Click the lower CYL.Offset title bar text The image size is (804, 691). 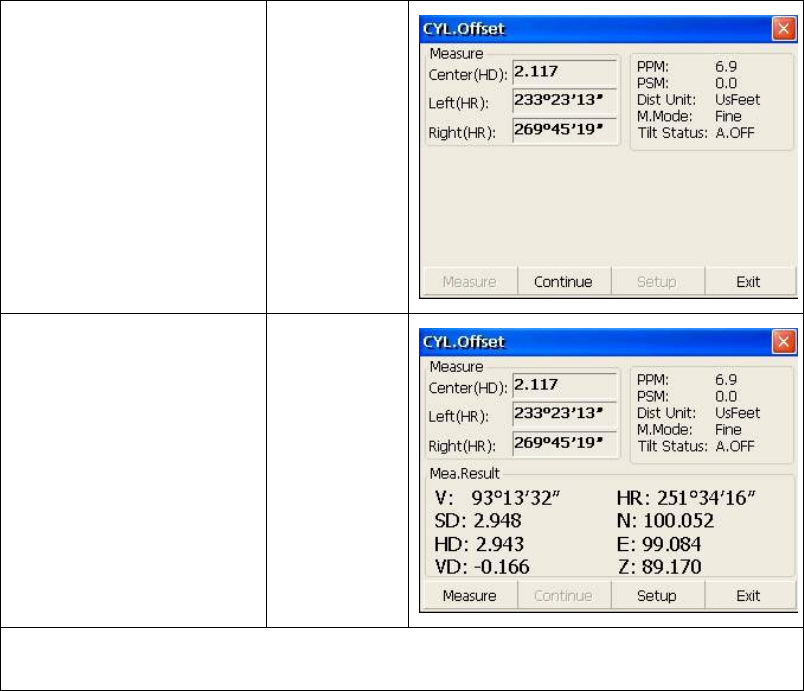tap(464, 342)
